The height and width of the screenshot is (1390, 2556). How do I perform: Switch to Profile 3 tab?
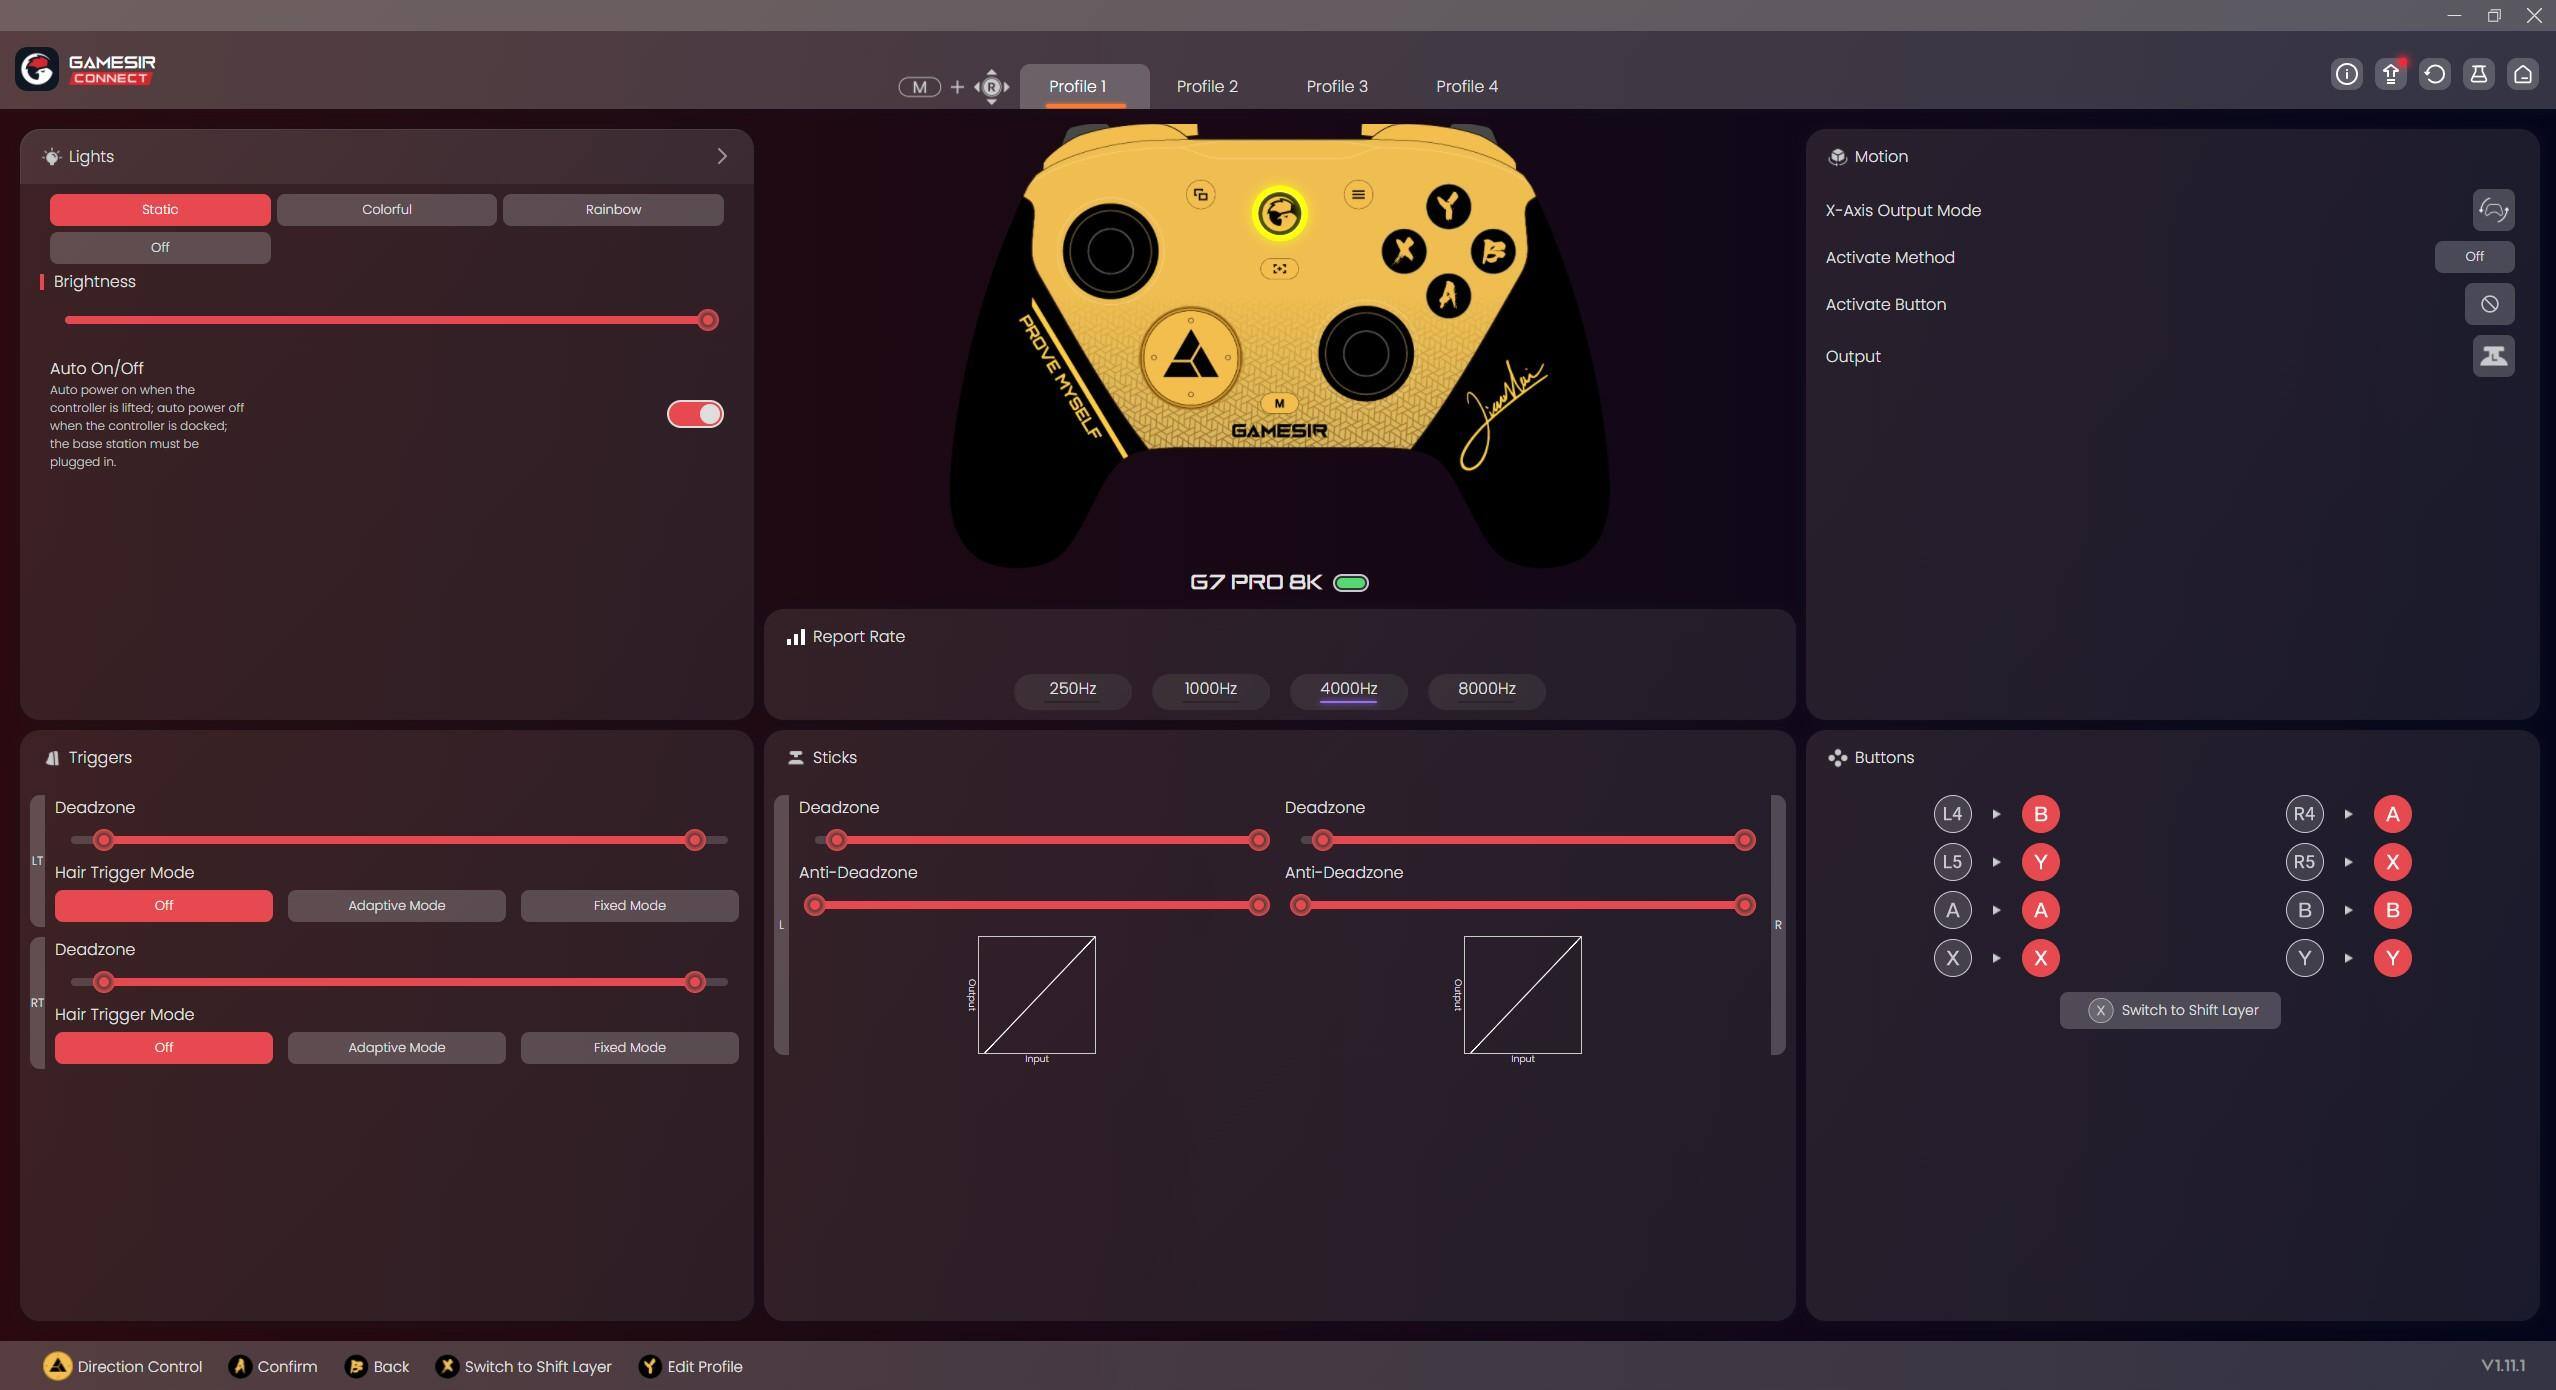pos(1337,87)
